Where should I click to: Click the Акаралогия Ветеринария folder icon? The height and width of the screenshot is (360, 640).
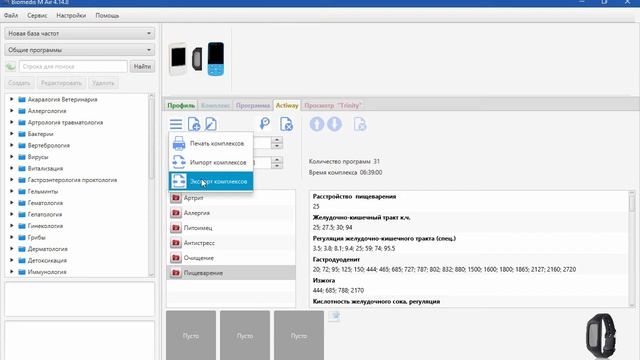pos(22,99)
